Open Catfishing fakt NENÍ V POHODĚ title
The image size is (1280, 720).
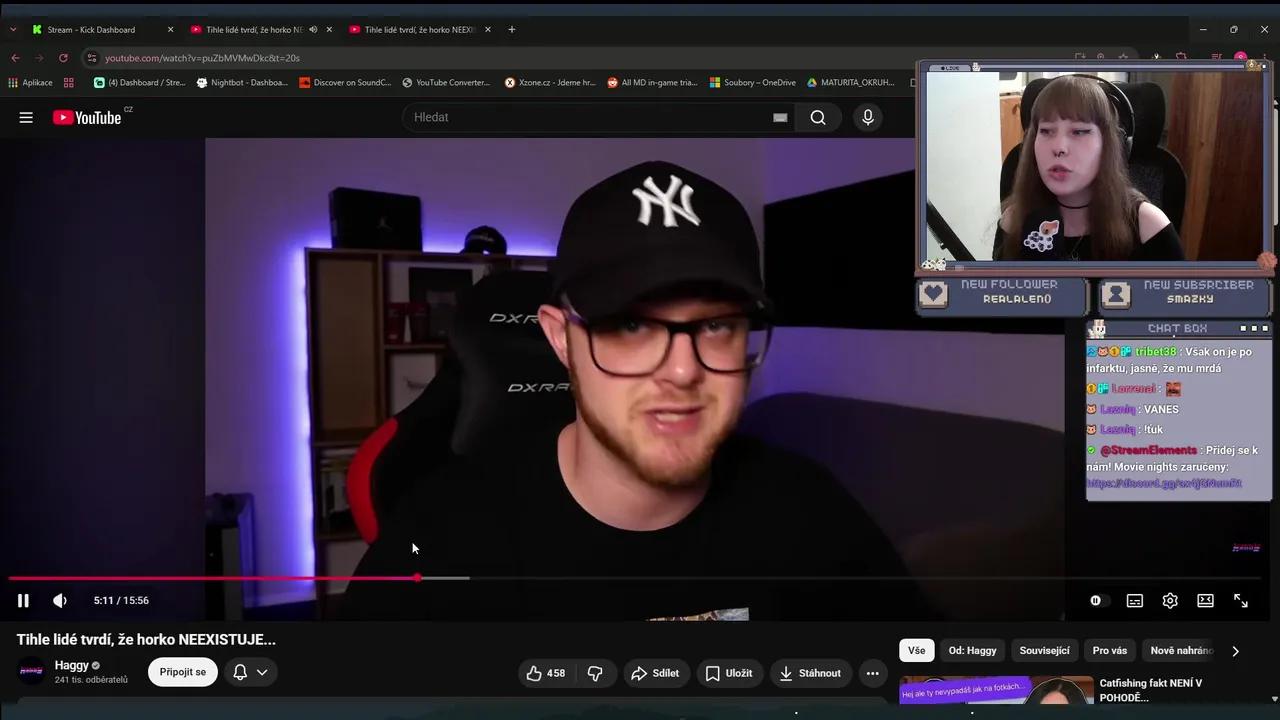pyautogui.click(x=1150, y=690)
